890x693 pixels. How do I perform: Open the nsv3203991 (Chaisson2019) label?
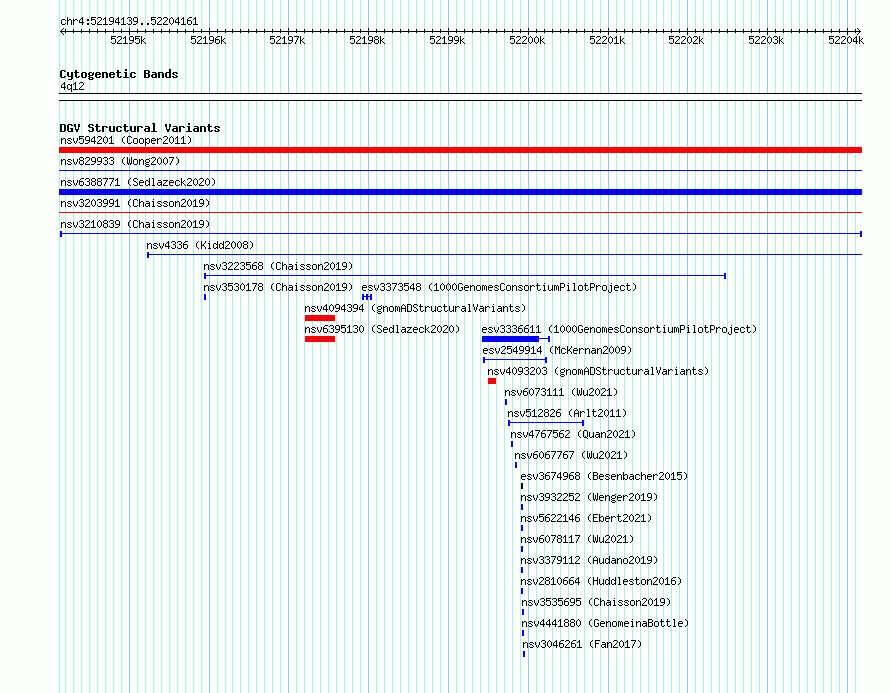pyautogui.click(x=135, y=203)
